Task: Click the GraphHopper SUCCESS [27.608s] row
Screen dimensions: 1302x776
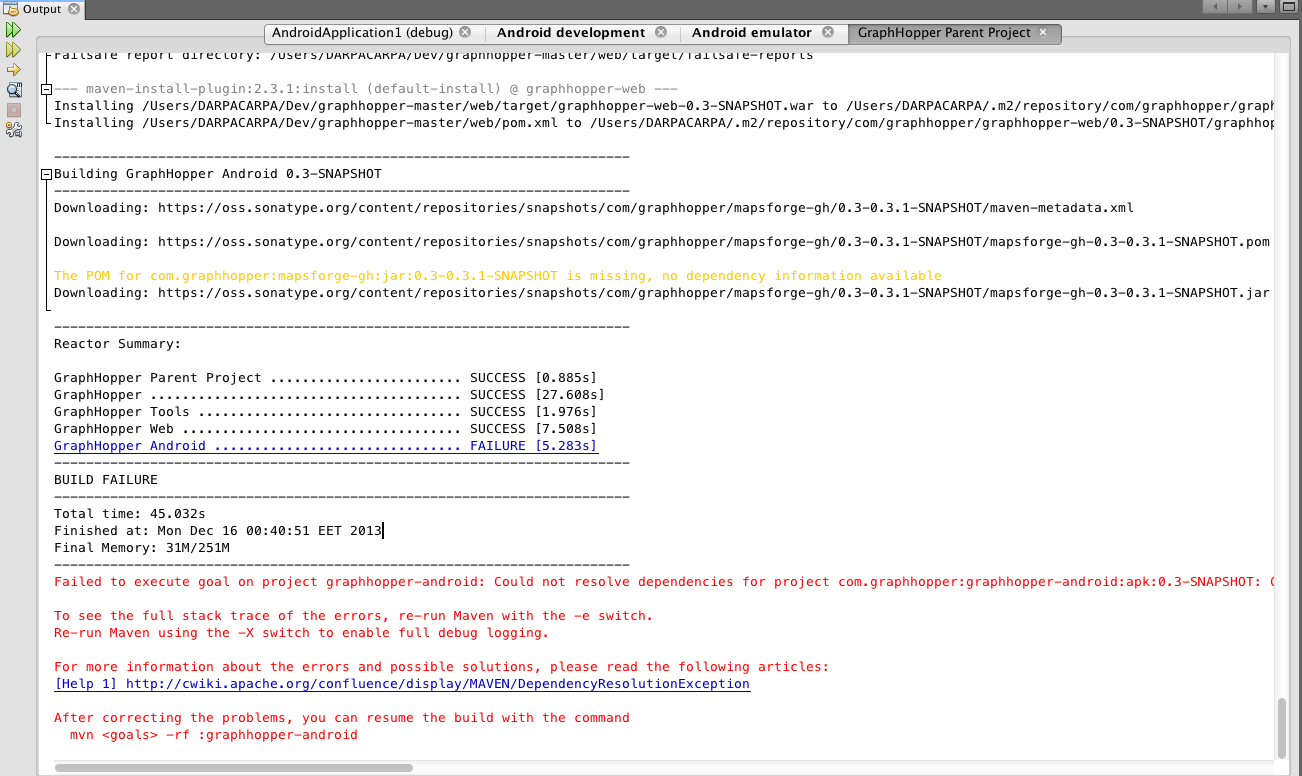Action: [330, 395]
